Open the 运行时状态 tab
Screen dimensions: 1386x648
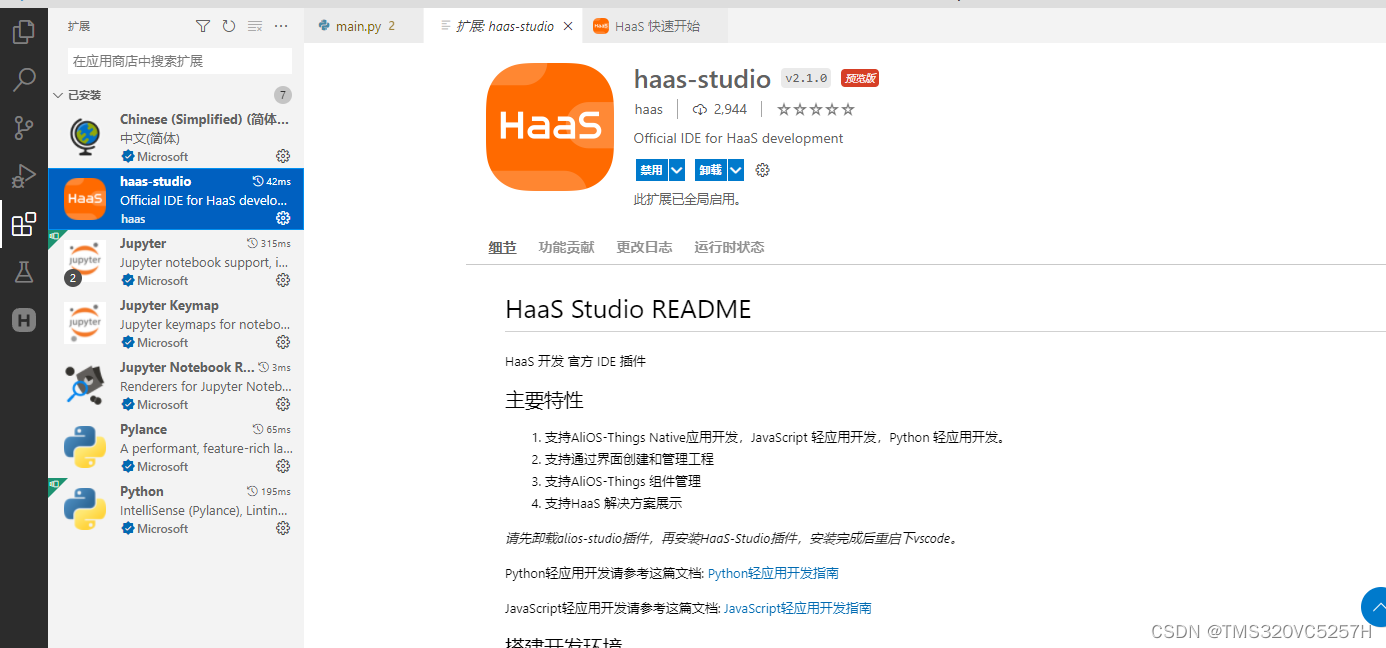click(729, 247)
